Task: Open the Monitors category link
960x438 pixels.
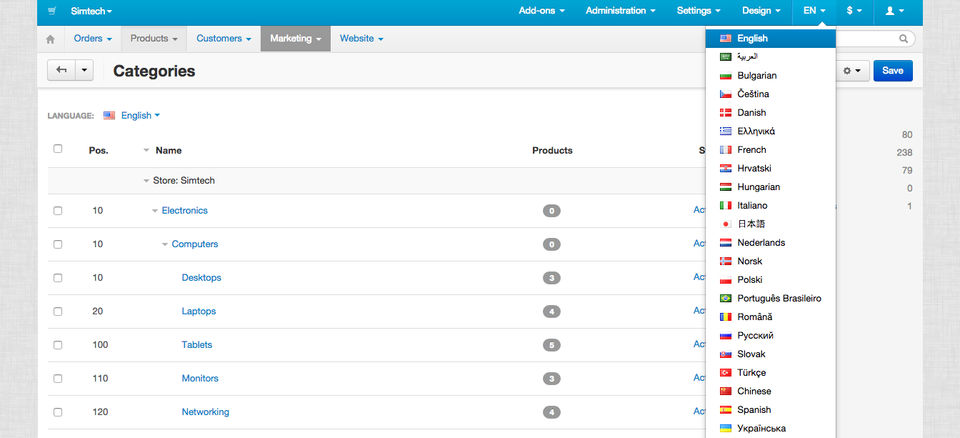Action: pos(200,378)
